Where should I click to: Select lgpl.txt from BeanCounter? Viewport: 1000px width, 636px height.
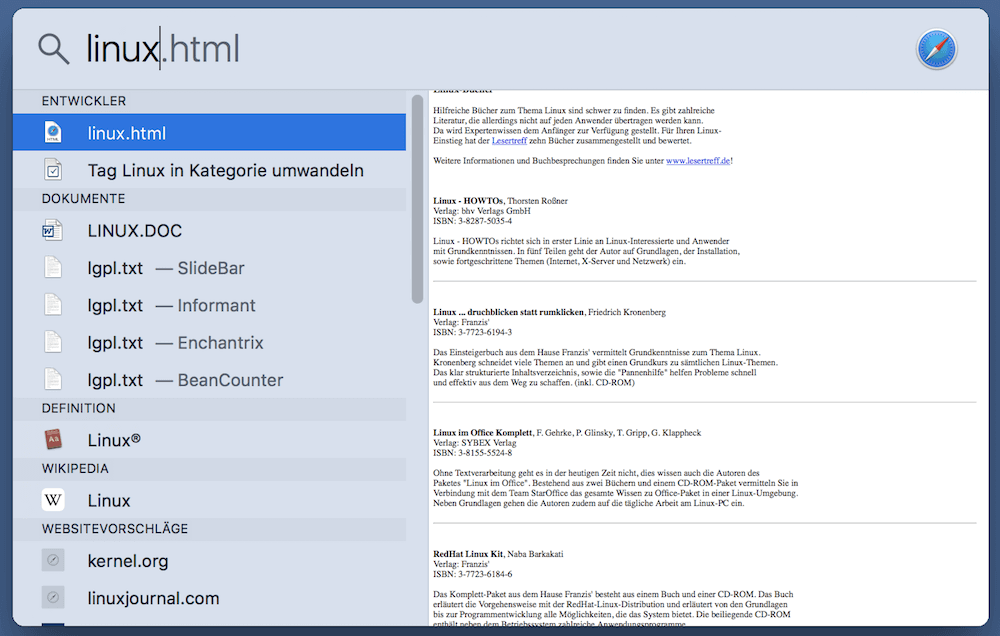click(x=209, y=380)
